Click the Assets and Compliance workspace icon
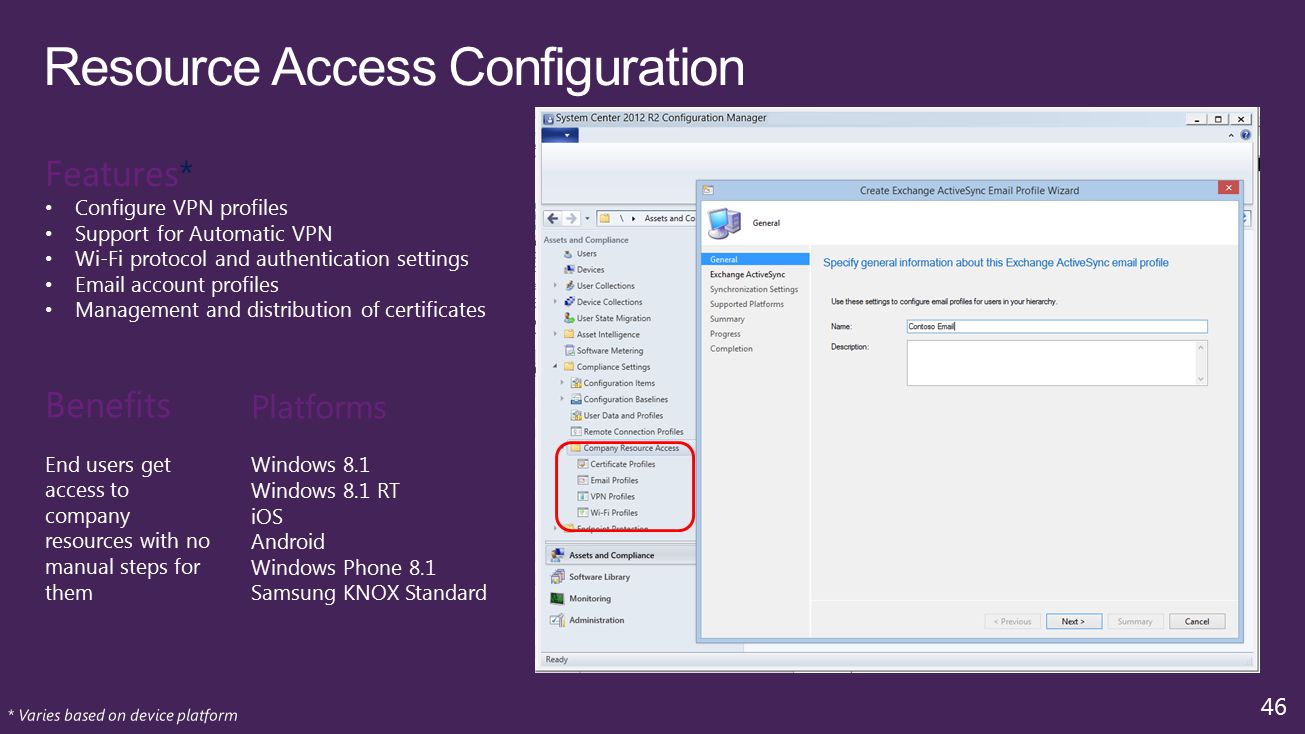The image size is (1305, 734). click(557, 555)
